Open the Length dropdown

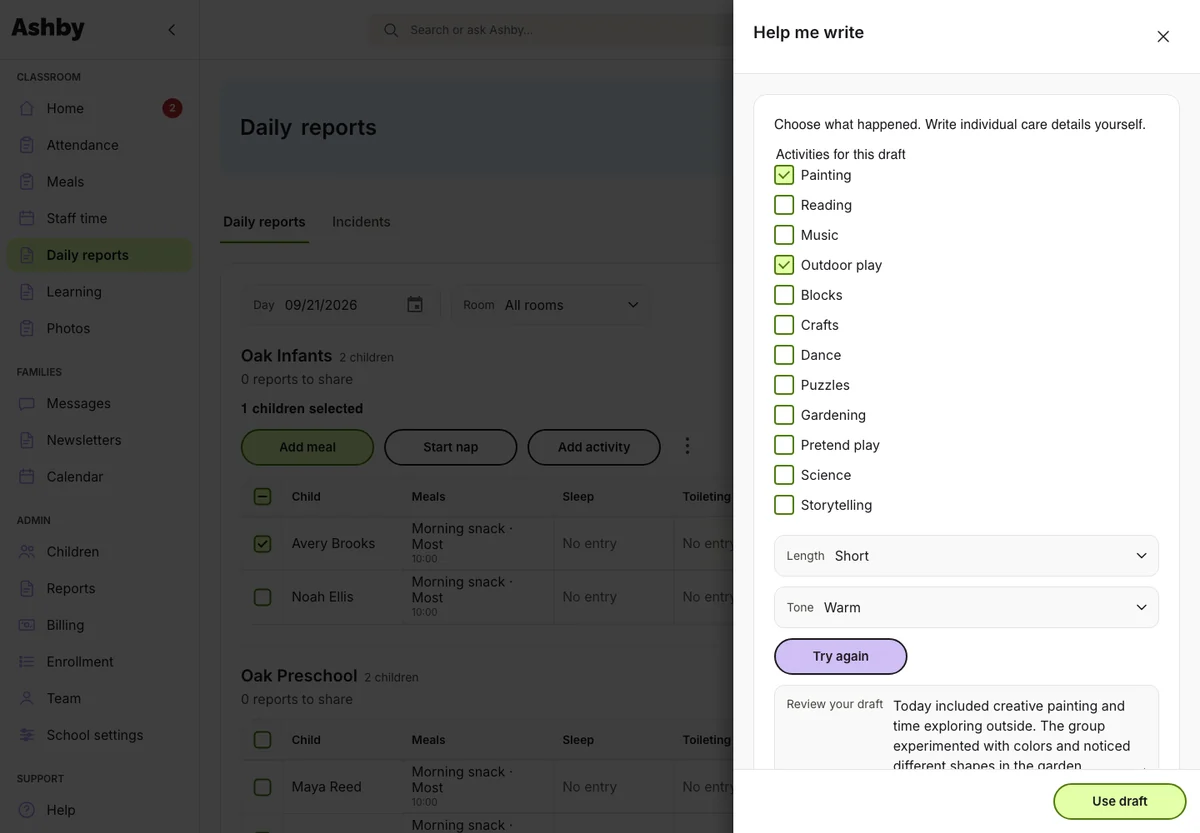pos(966,556)
